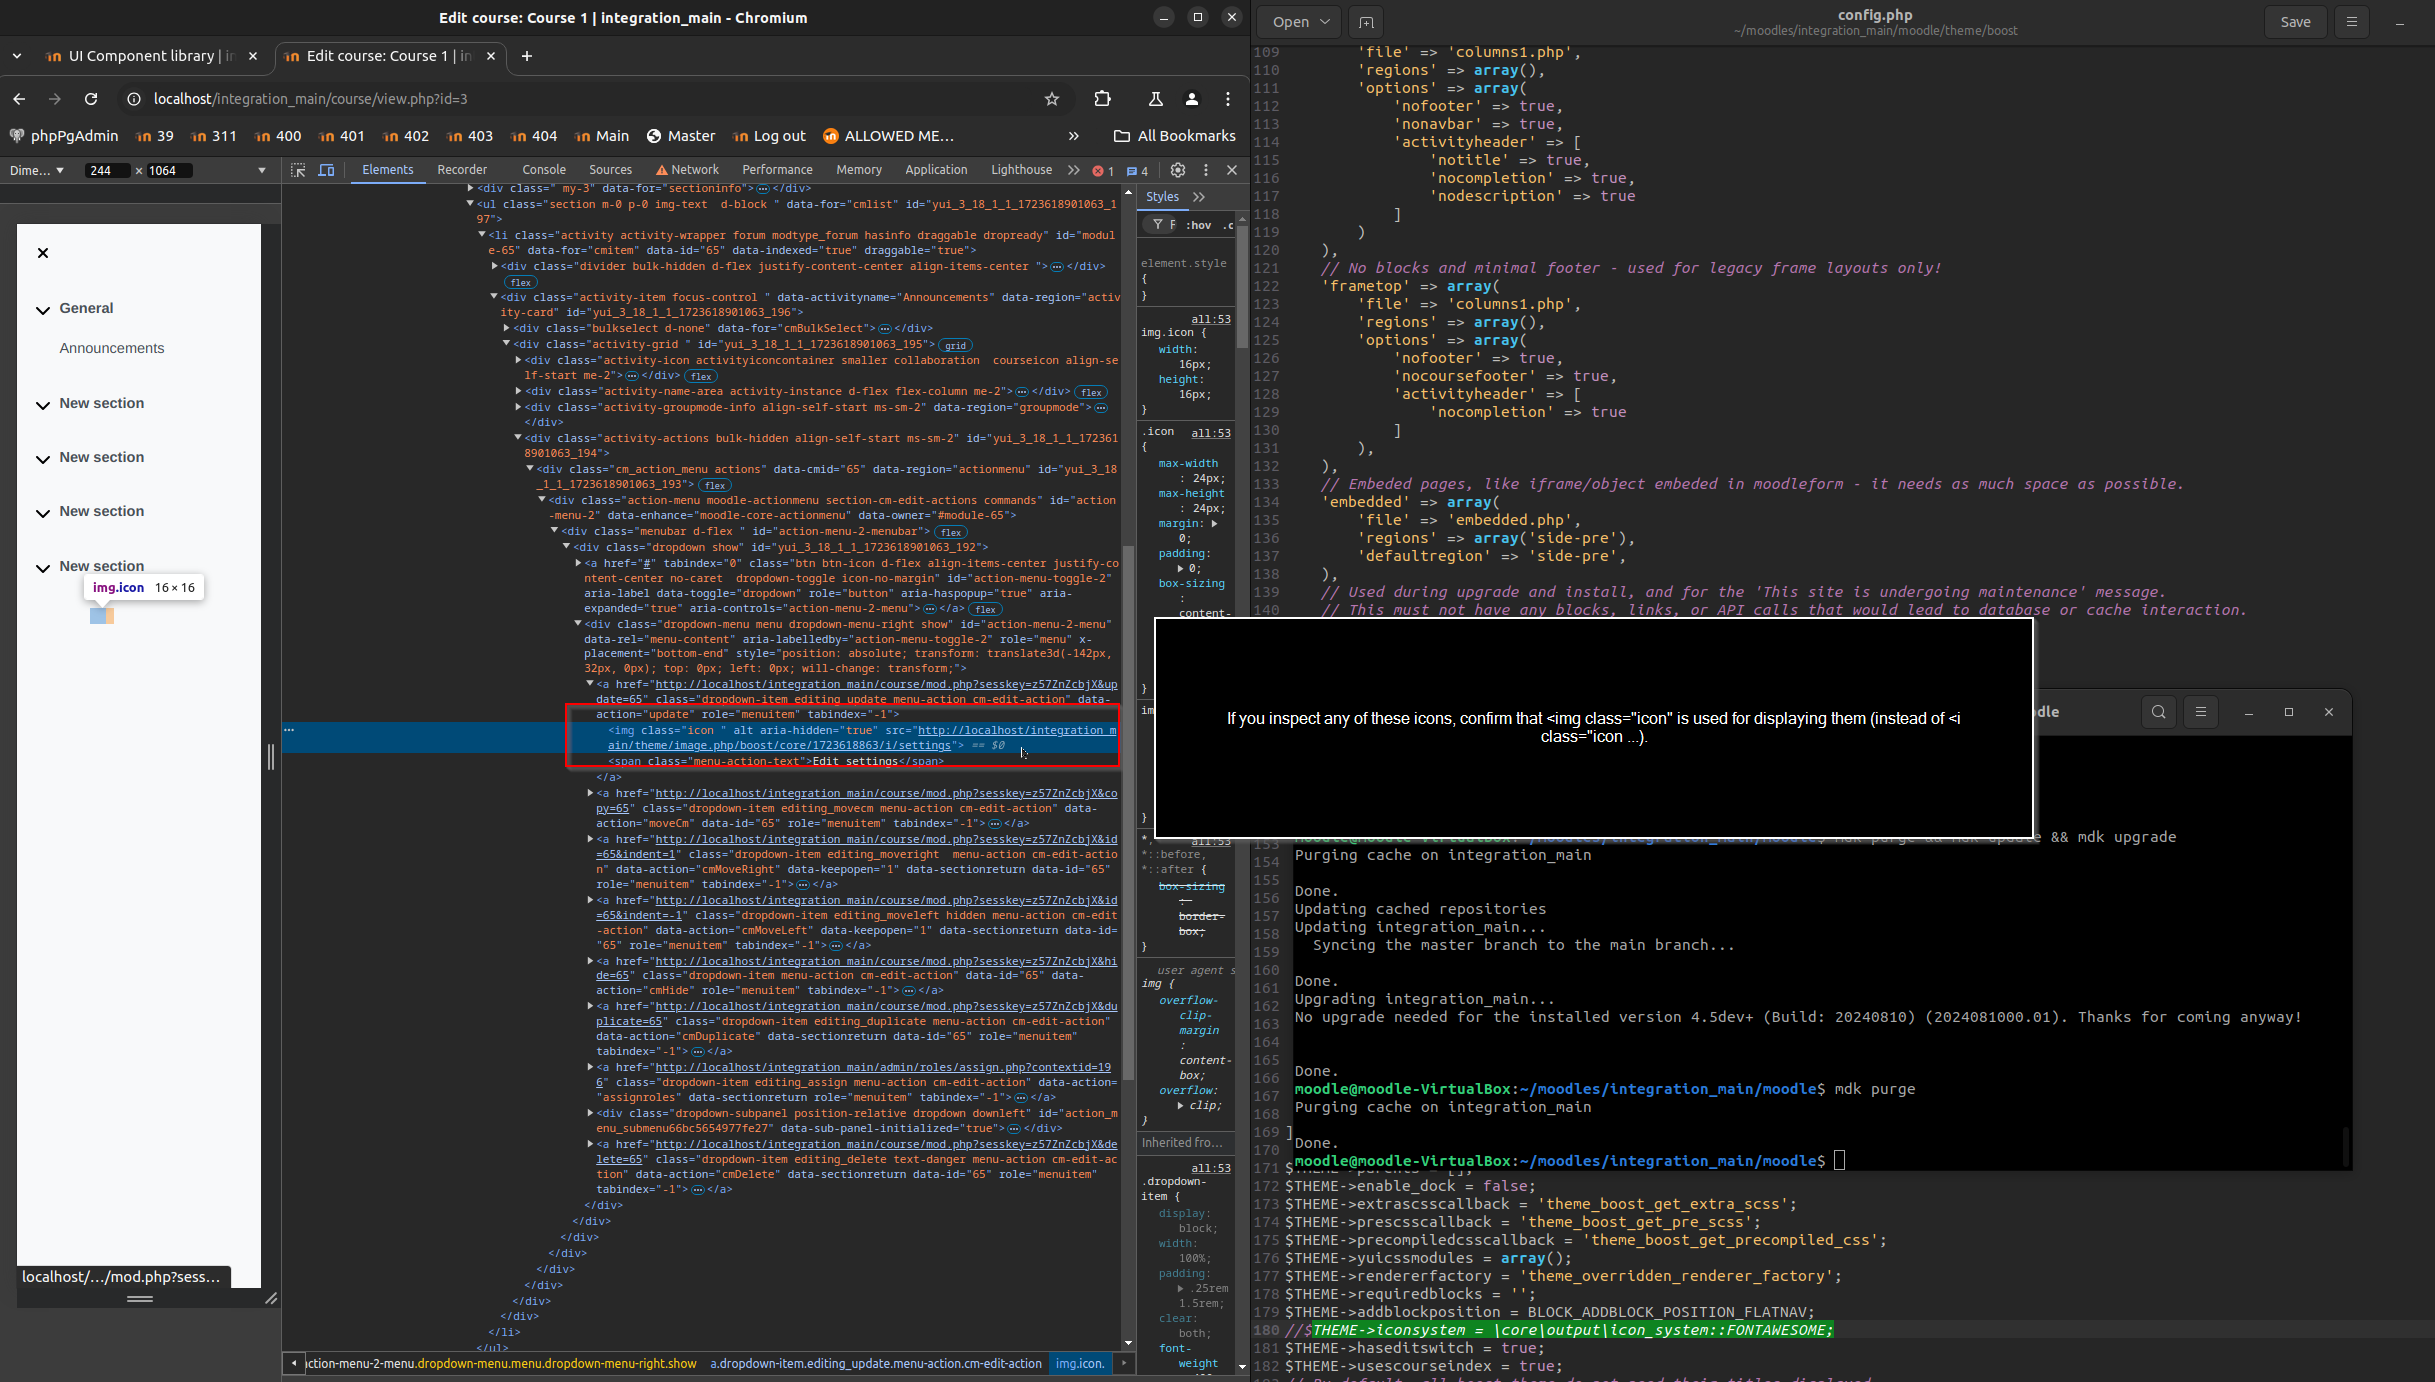Collapse the General section chevron

pos(43,310)
